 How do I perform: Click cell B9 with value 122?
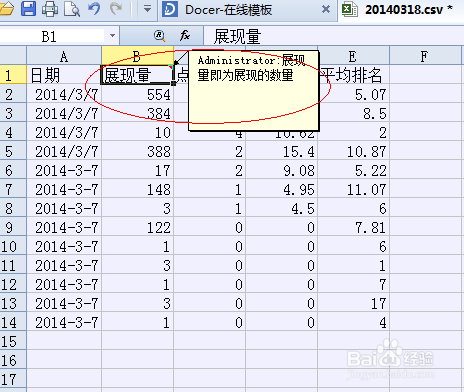pyautogui.click(x=137, y=226)
